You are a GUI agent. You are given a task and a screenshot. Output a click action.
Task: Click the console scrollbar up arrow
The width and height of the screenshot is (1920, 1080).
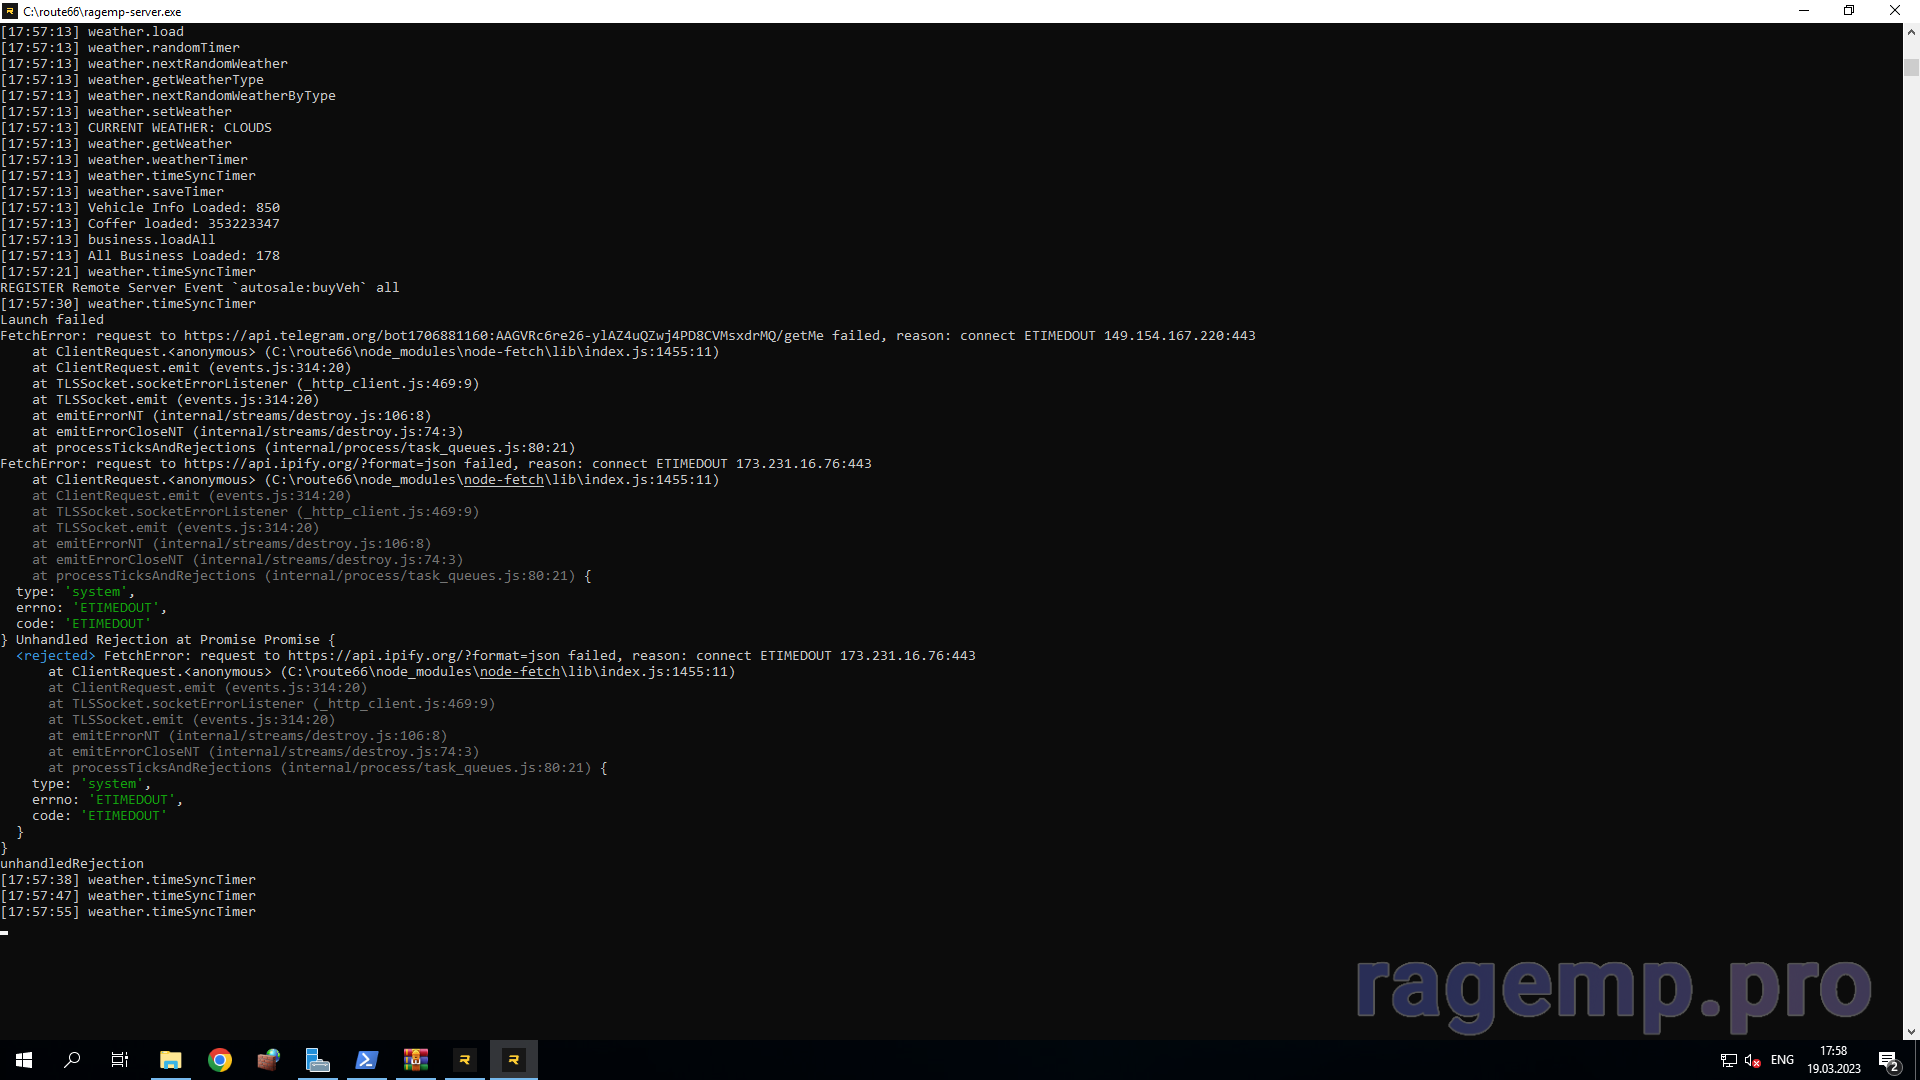1911,32
